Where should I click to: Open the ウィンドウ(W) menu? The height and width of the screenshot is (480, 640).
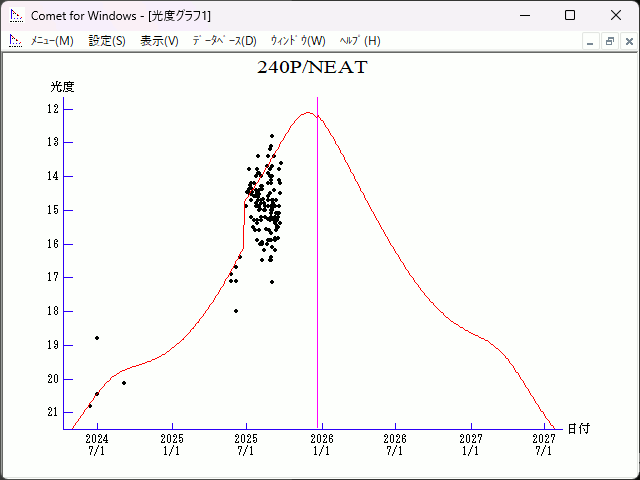point(298,41)
